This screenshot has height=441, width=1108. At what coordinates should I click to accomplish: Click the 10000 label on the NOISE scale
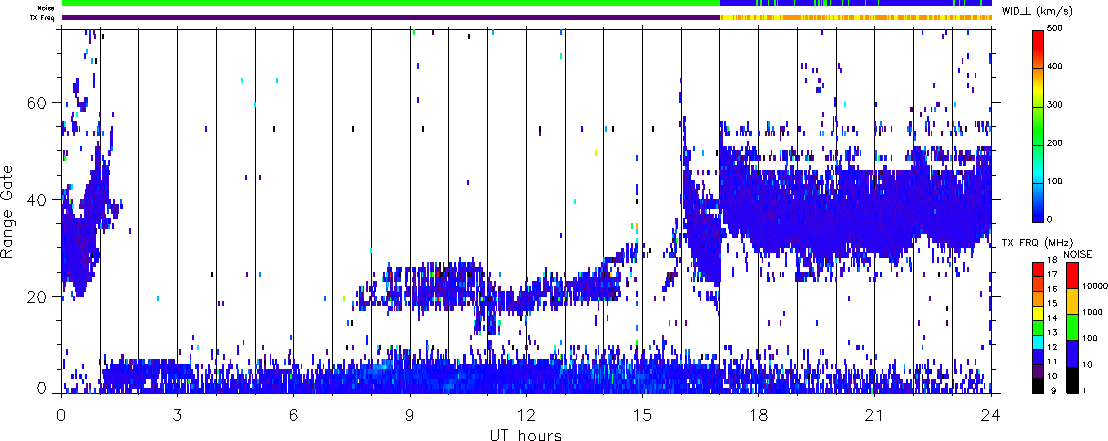(1095, 286)
